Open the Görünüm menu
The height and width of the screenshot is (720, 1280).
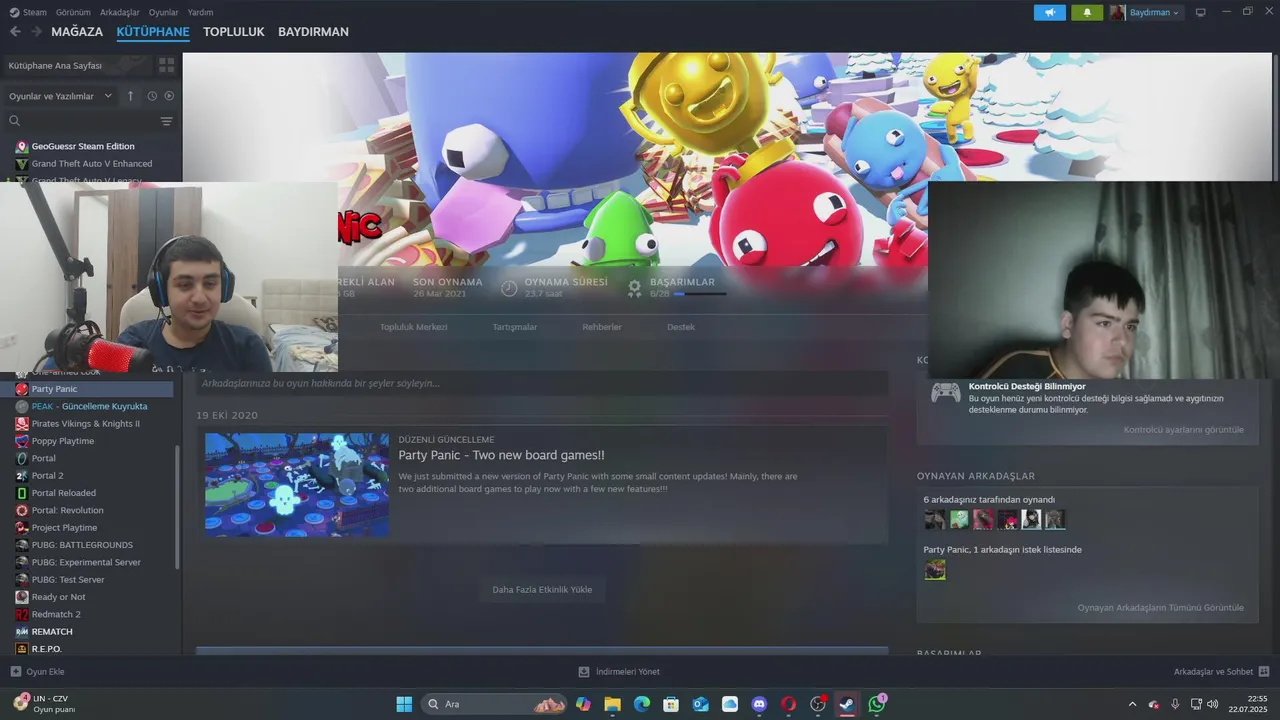(x=73, y=12)
